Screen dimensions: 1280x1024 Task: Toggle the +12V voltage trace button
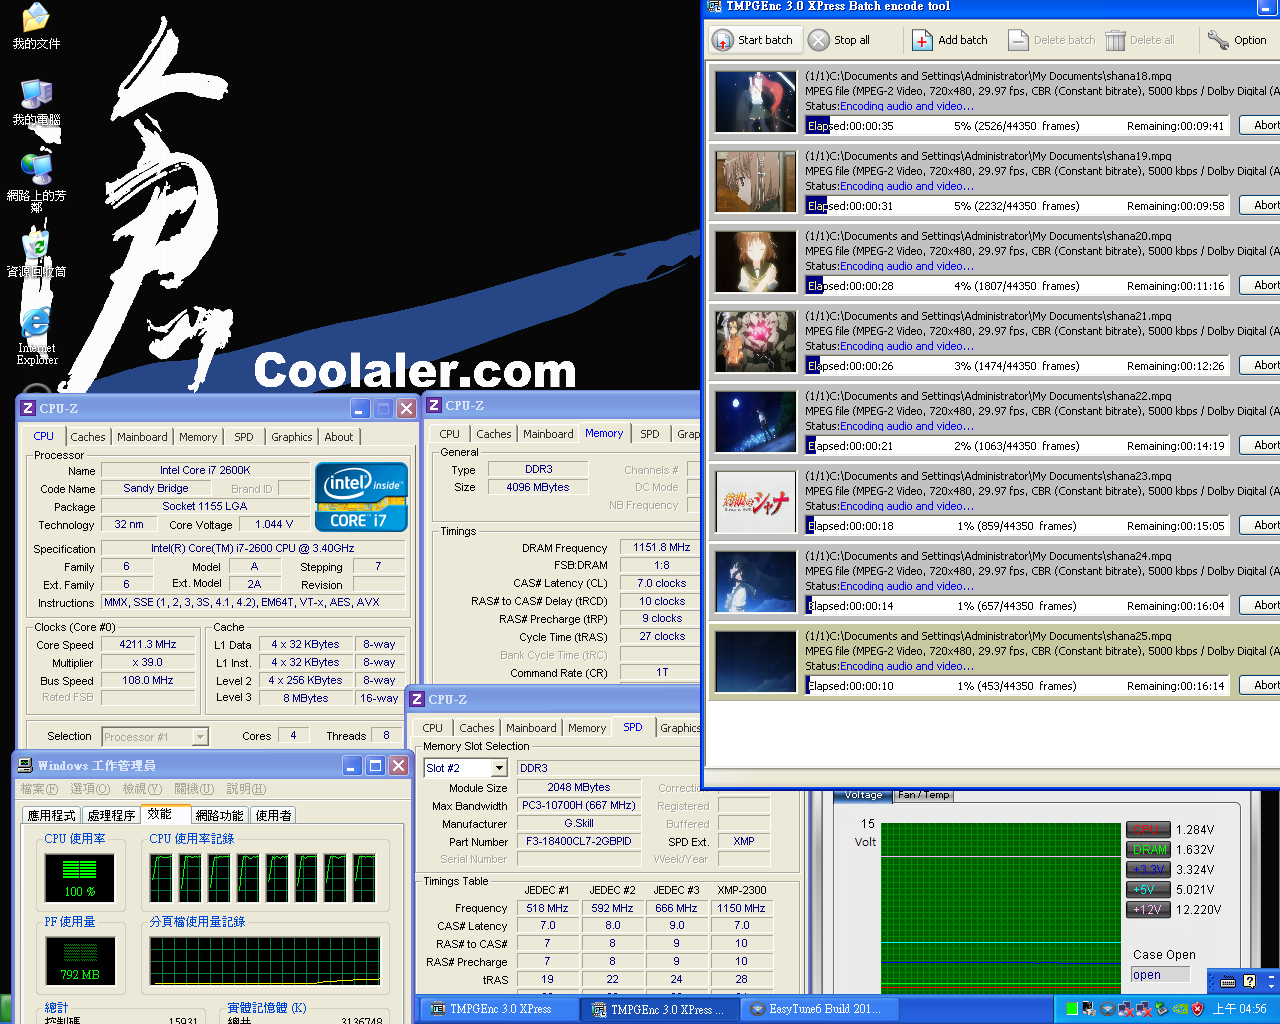(1148, 909)
